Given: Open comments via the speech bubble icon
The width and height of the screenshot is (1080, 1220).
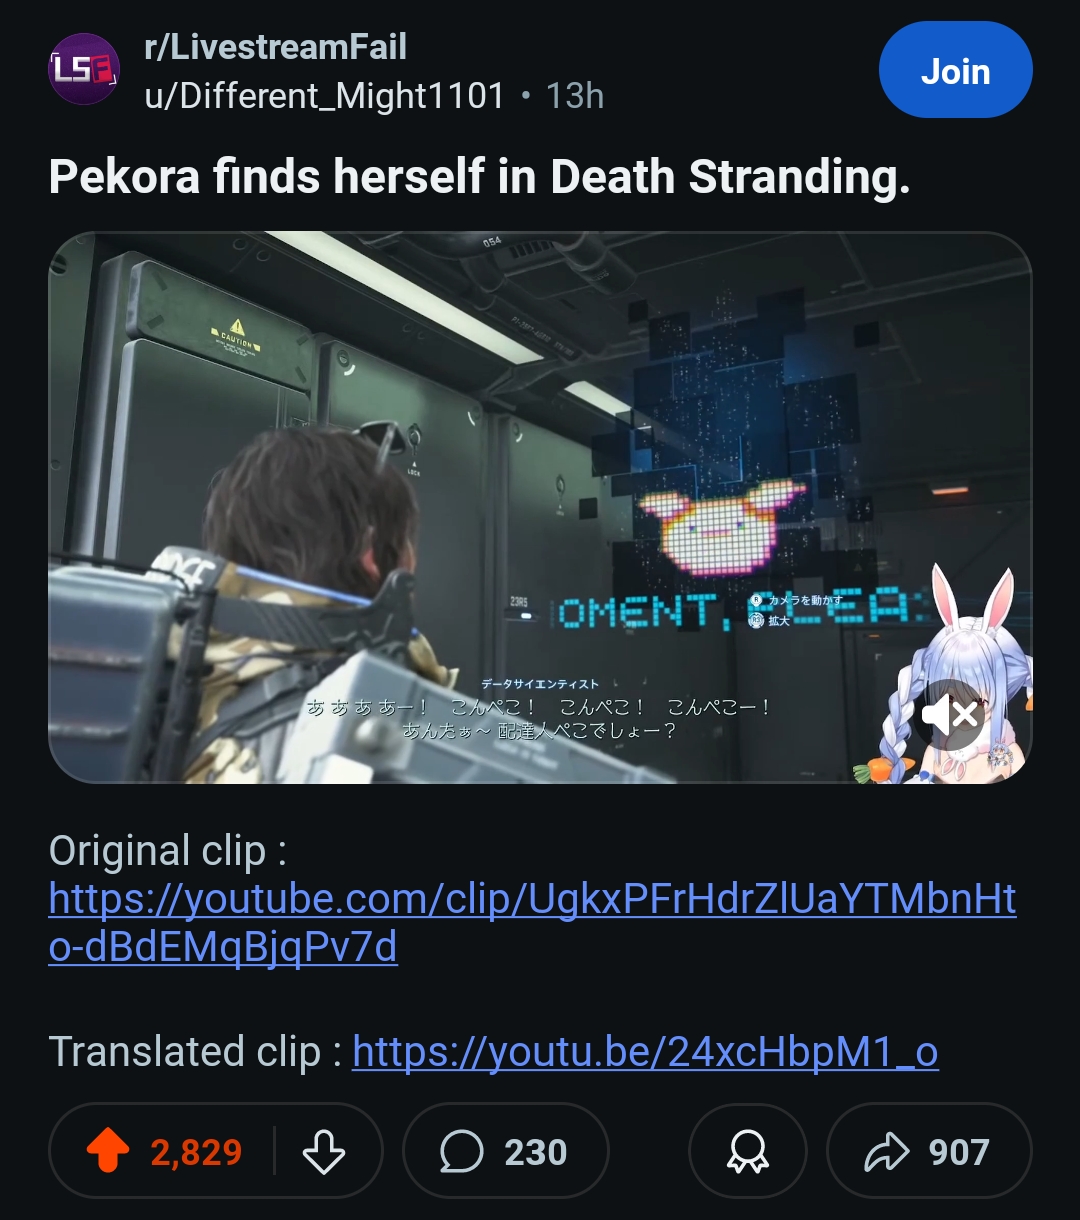Looking at the screenshot, I should tap(461, 1152).
